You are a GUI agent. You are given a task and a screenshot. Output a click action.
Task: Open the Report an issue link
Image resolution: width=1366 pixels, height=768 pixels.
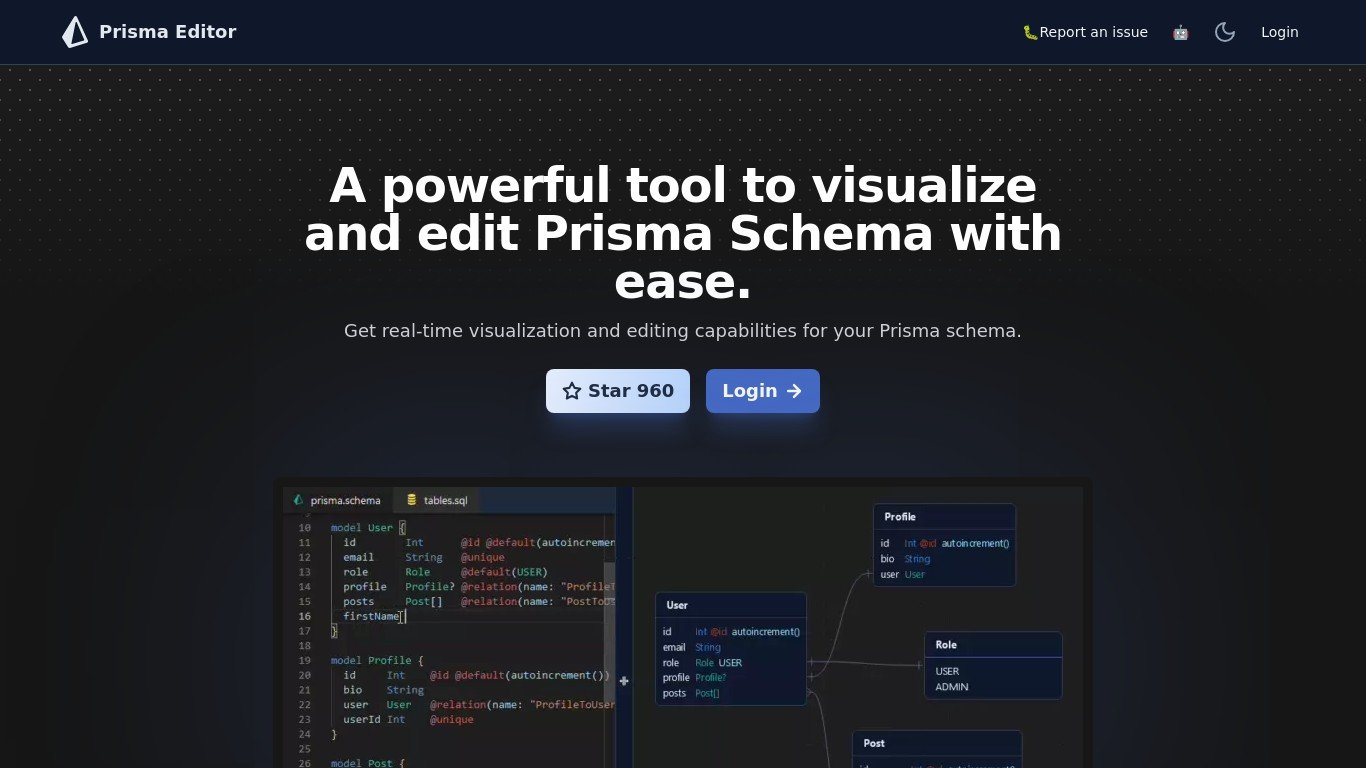point(1093,32)
